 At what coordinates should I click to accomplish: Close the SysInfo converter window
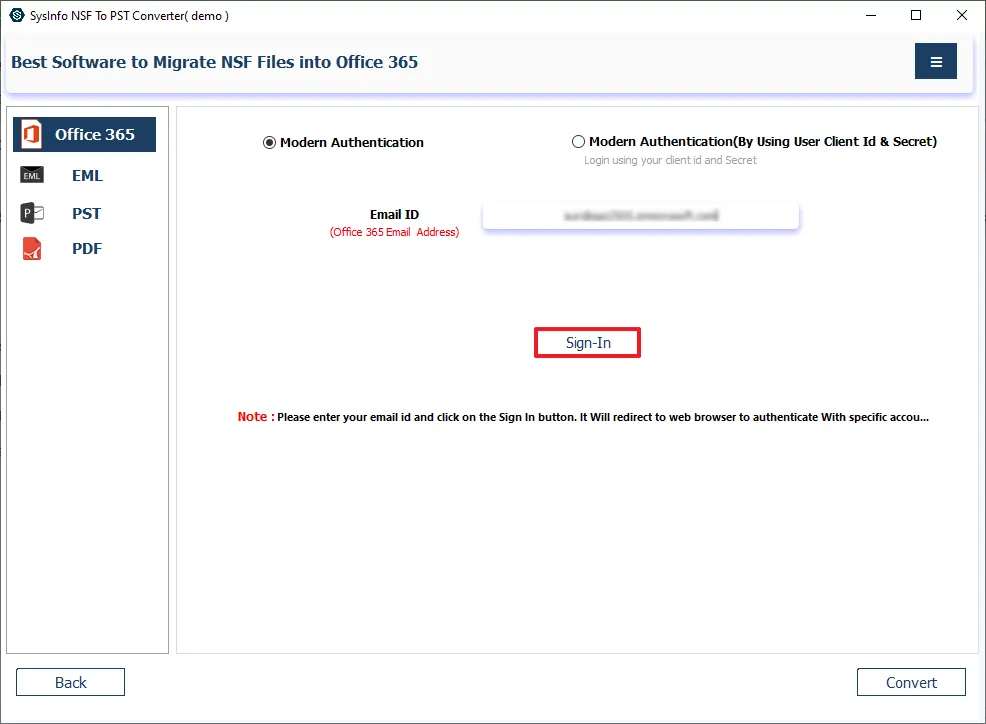[x=961, y=15]
